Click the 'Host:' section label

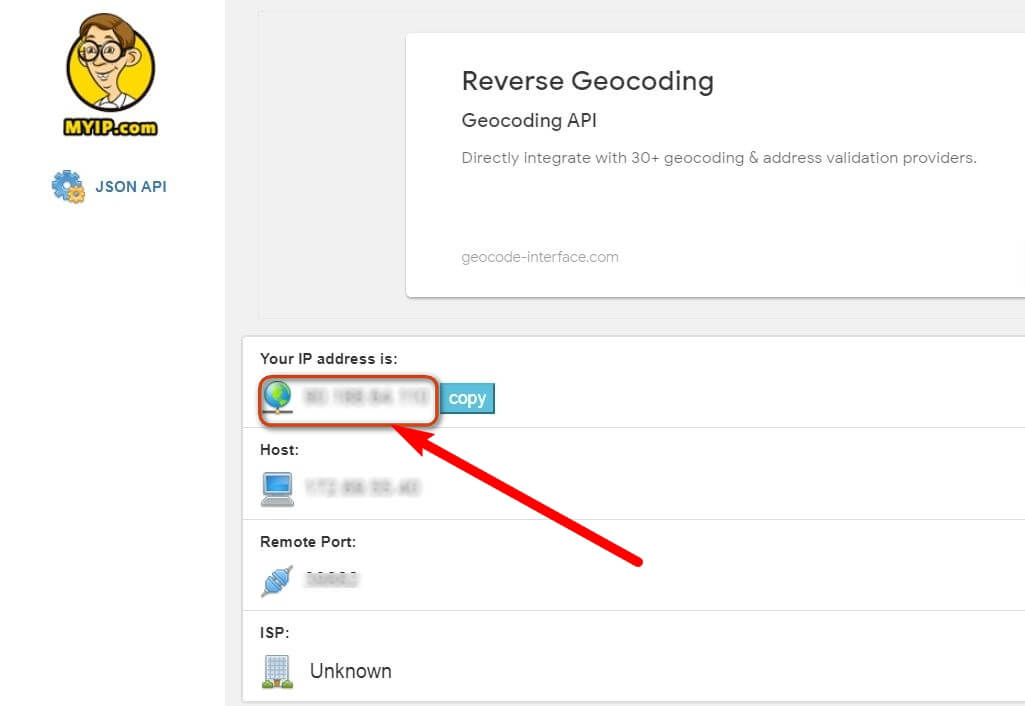[x=279, y=450]
